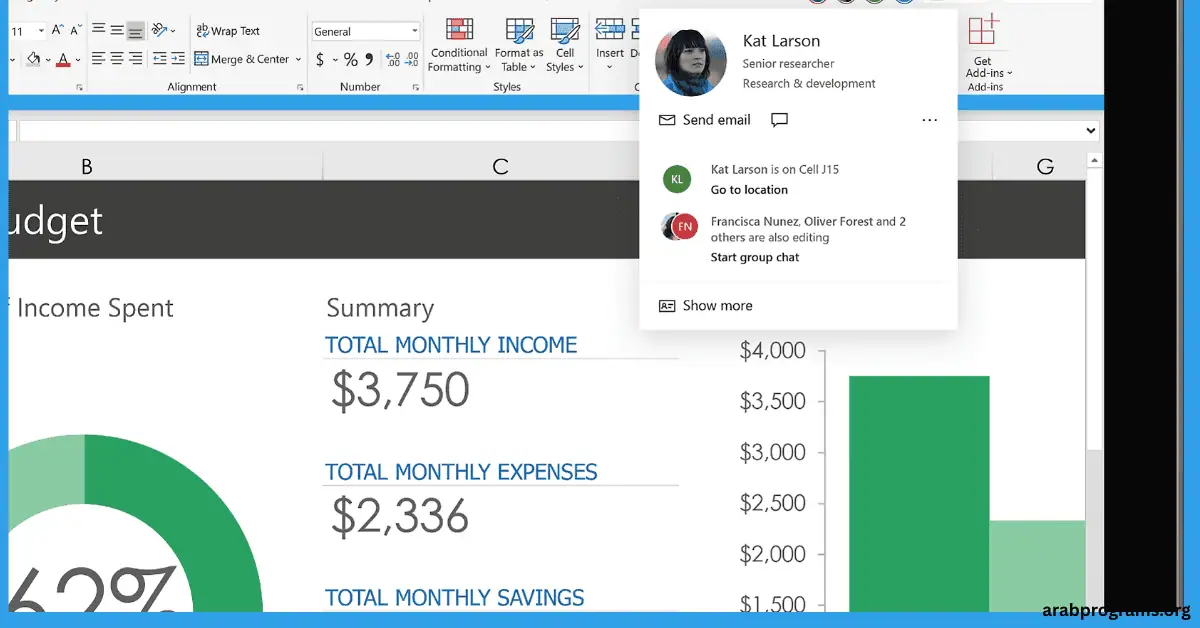The height and width of the screenshot is (628, 1200).
Task: Expand the accounting format dropdown arrow
Action: [x=334, y=60]
